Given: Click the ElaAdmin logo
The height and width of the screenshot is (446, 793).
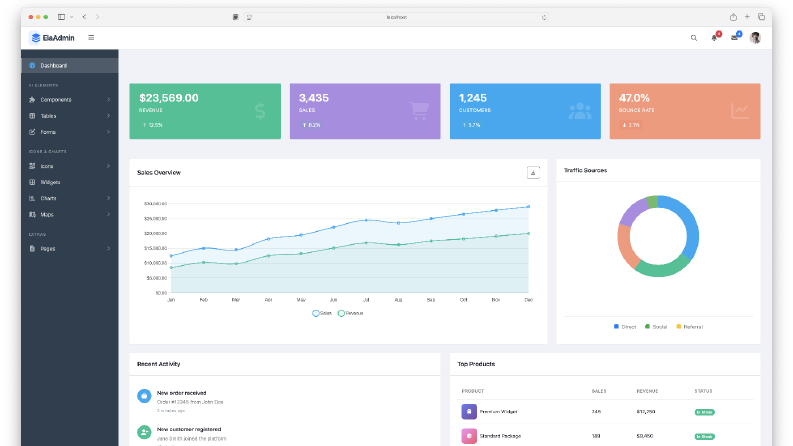Looking at the screenshot, I should tap(53, 38).
